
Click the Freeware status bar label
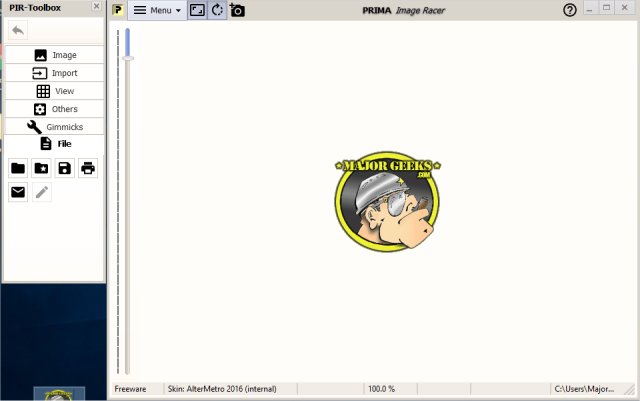(x=130, y=389)
